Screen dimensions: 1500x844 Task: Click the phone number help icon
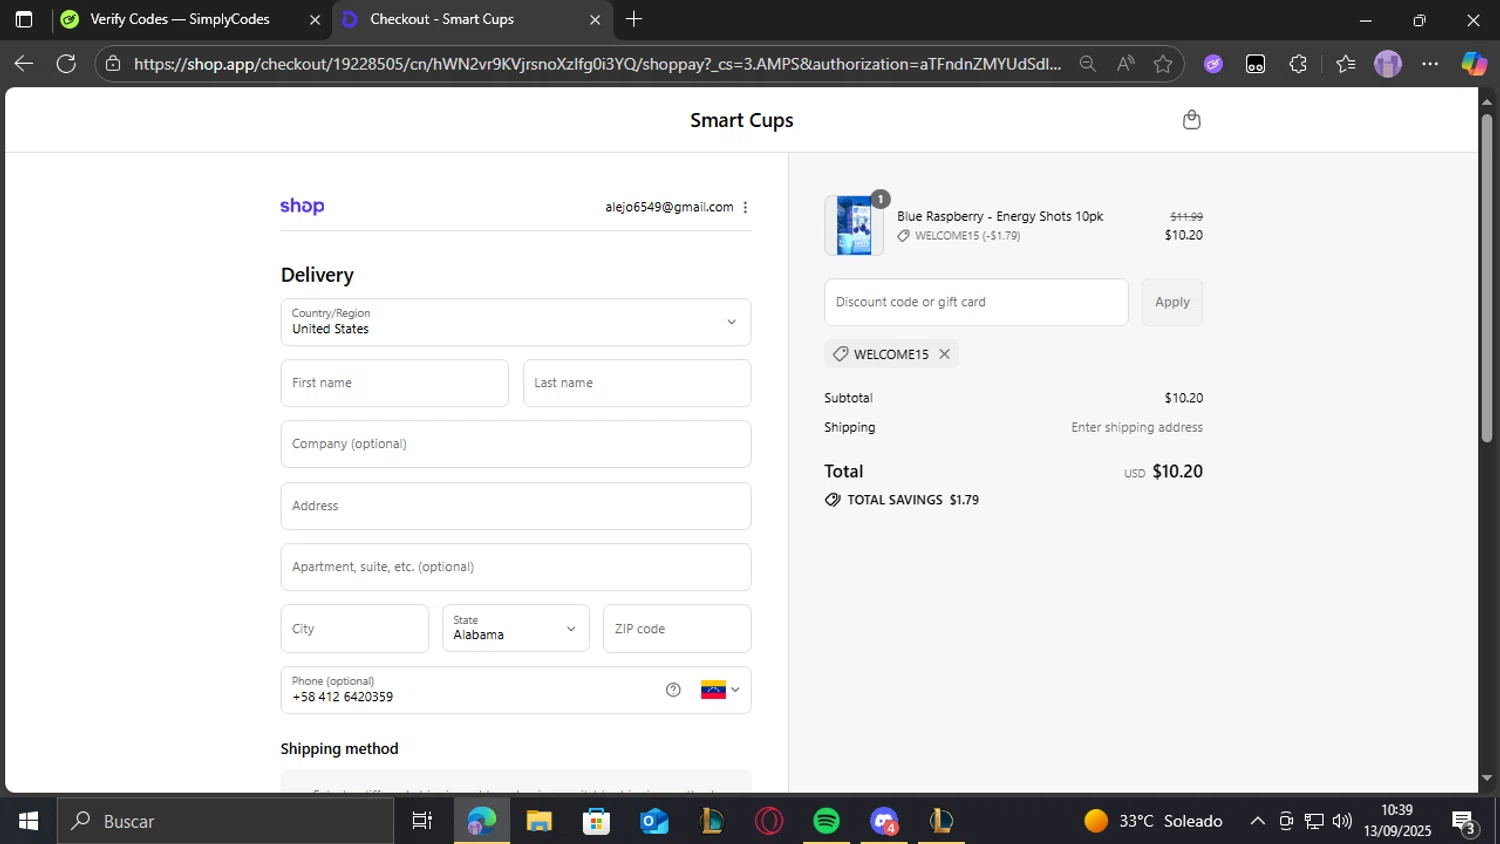click(x=673, y=690)
